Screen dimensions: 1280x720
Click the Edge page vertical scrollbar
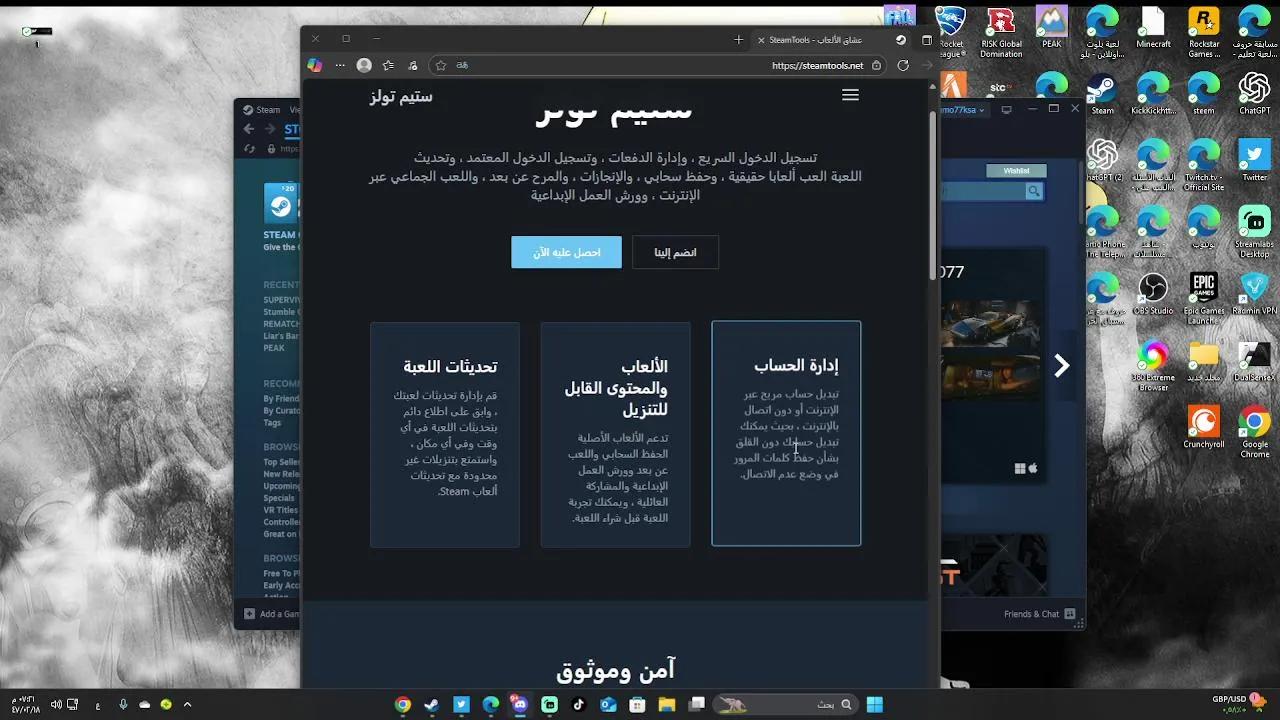coord(933,195)
